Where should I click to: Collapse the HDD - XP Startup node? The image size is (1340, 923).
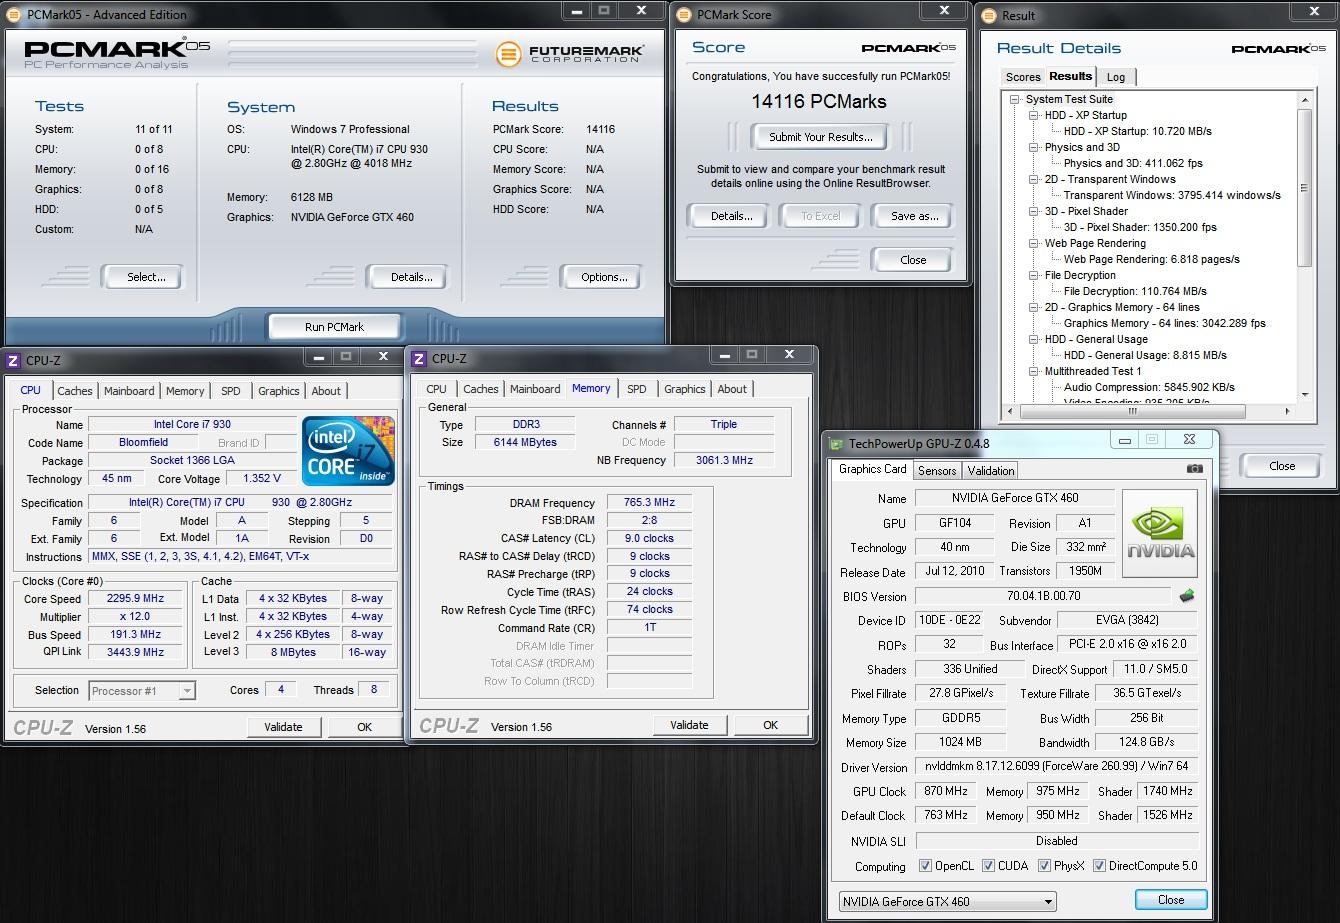pos(1034,115)
